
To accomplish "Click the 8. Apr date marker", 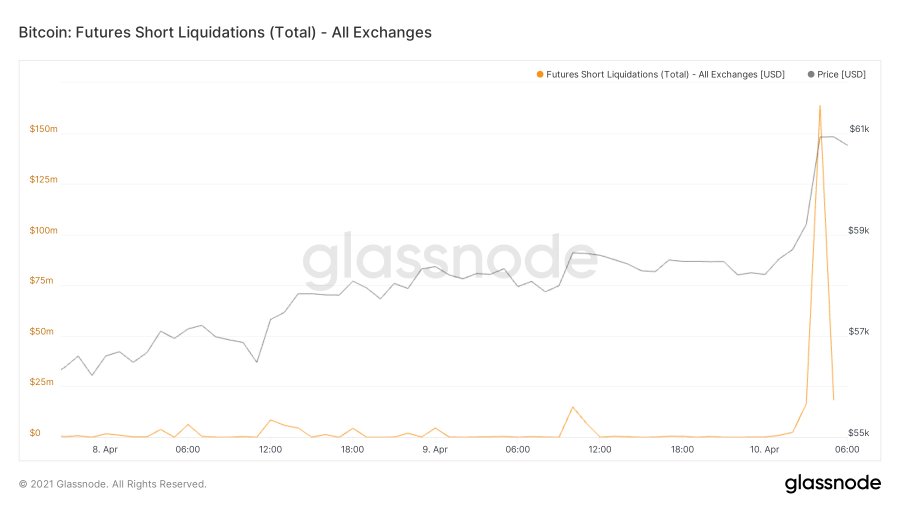I will coord(105,449).
